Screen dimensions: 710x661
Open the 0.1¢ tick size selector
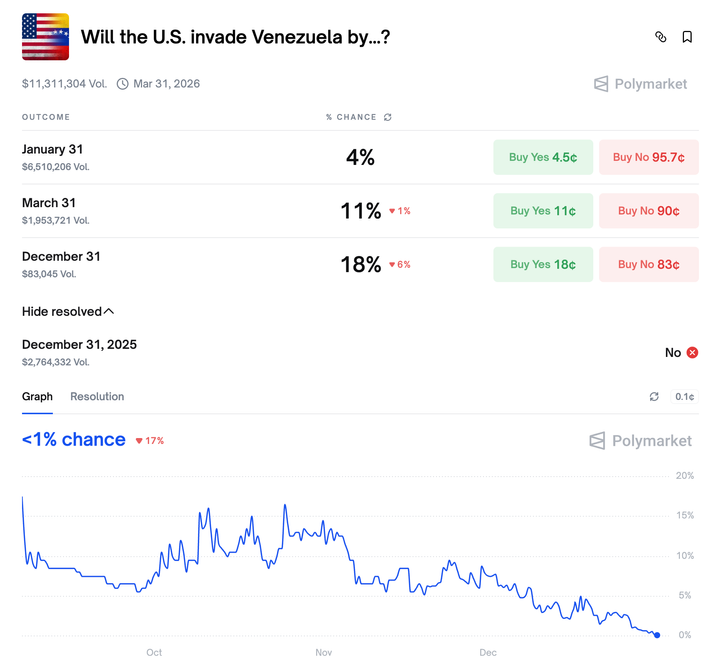[x=684, y=397]
